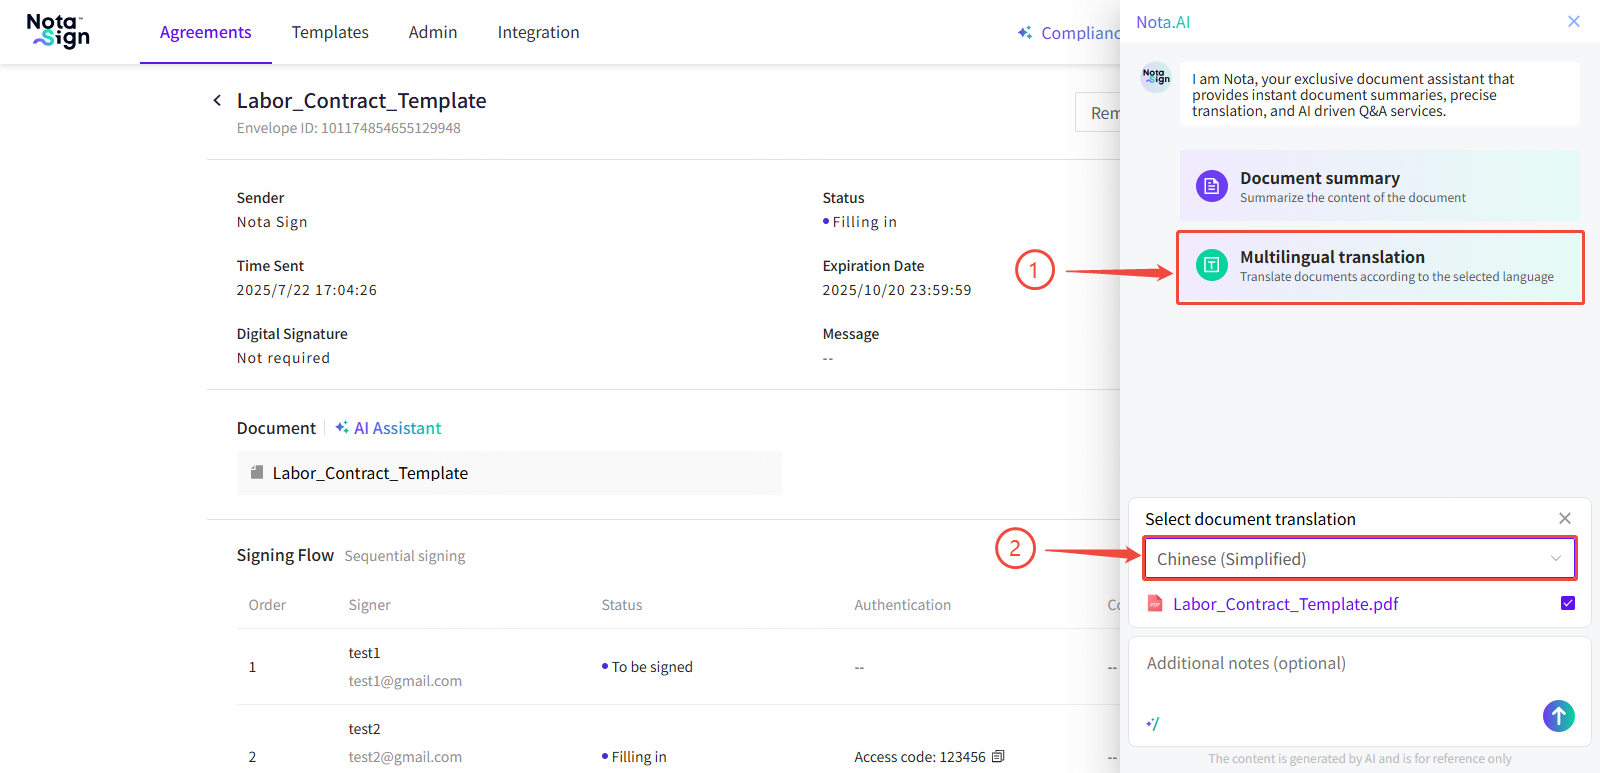Open the Labor_Contract_Template.pdf link
The width and height of the screenshot is (1600, 773).
[x=1285, y=604]
